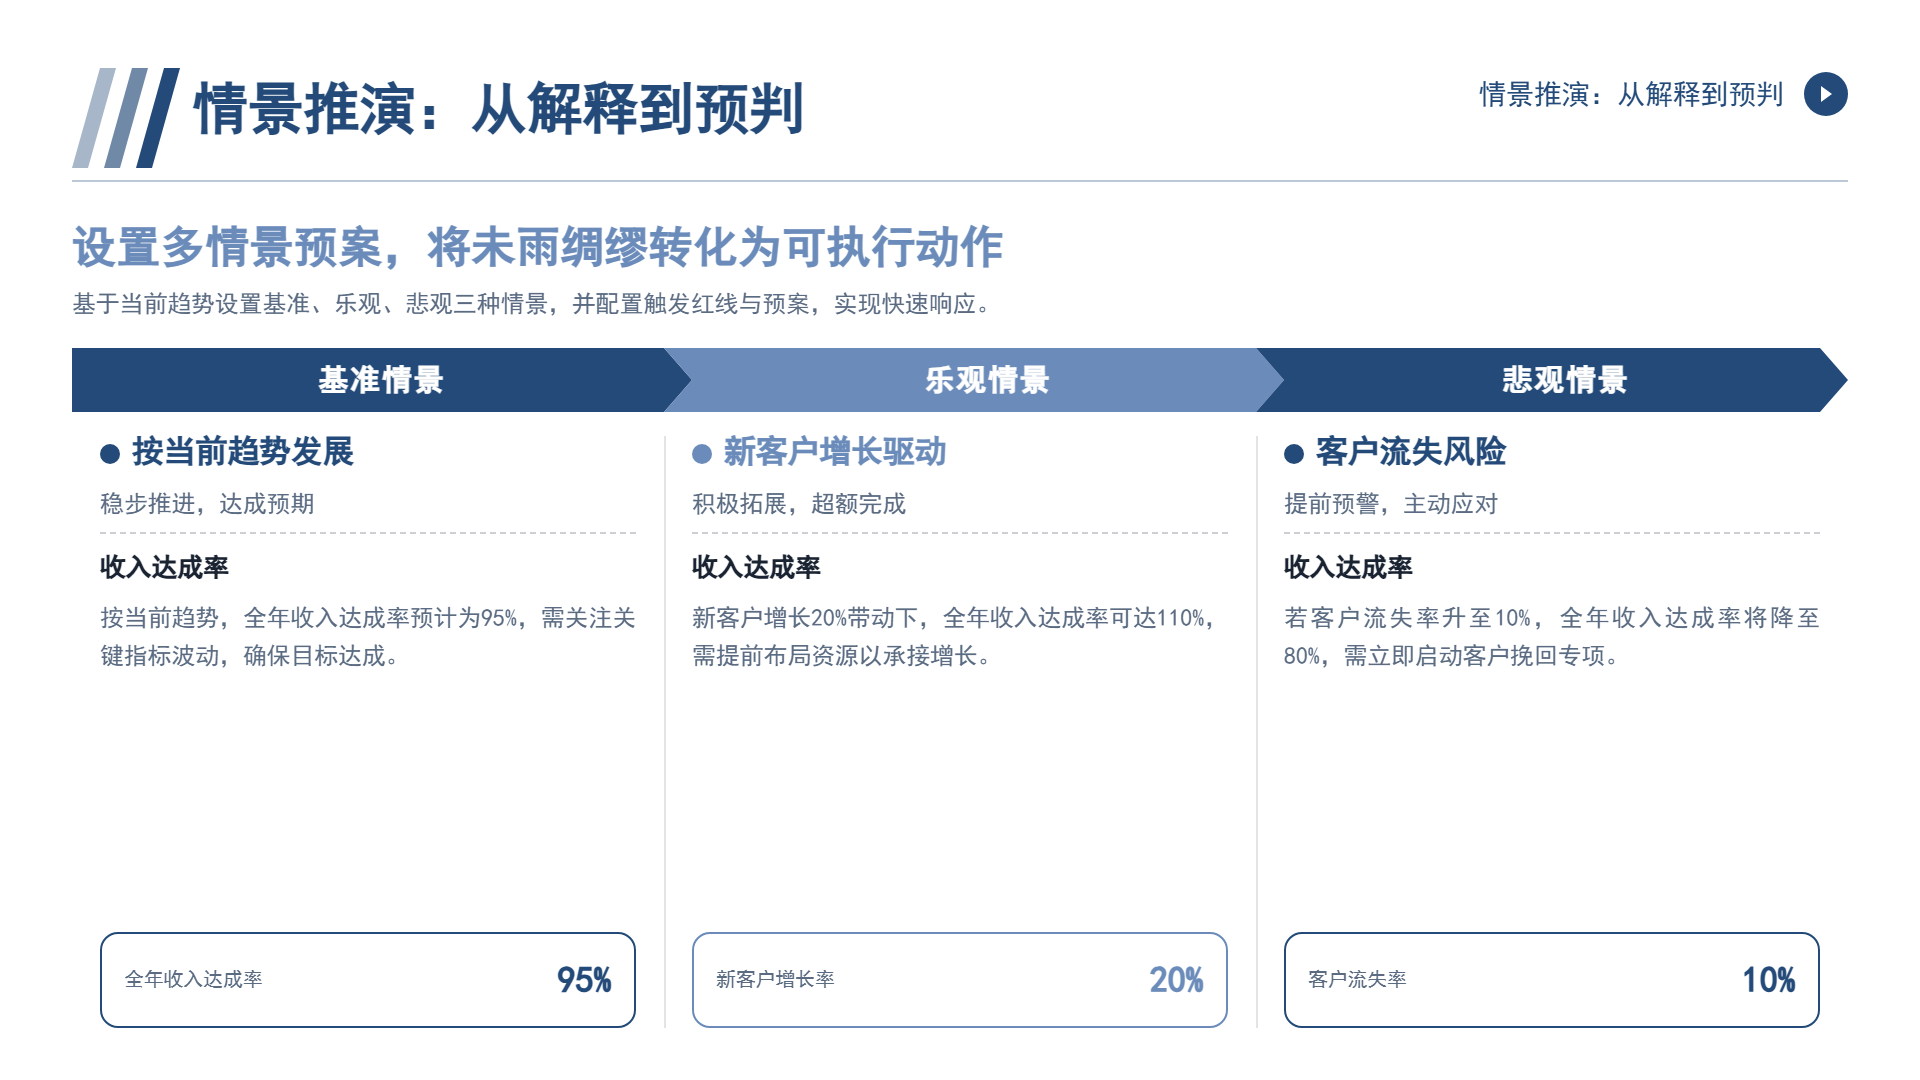Click the 客户流失风险 heading

(1411, 452)
